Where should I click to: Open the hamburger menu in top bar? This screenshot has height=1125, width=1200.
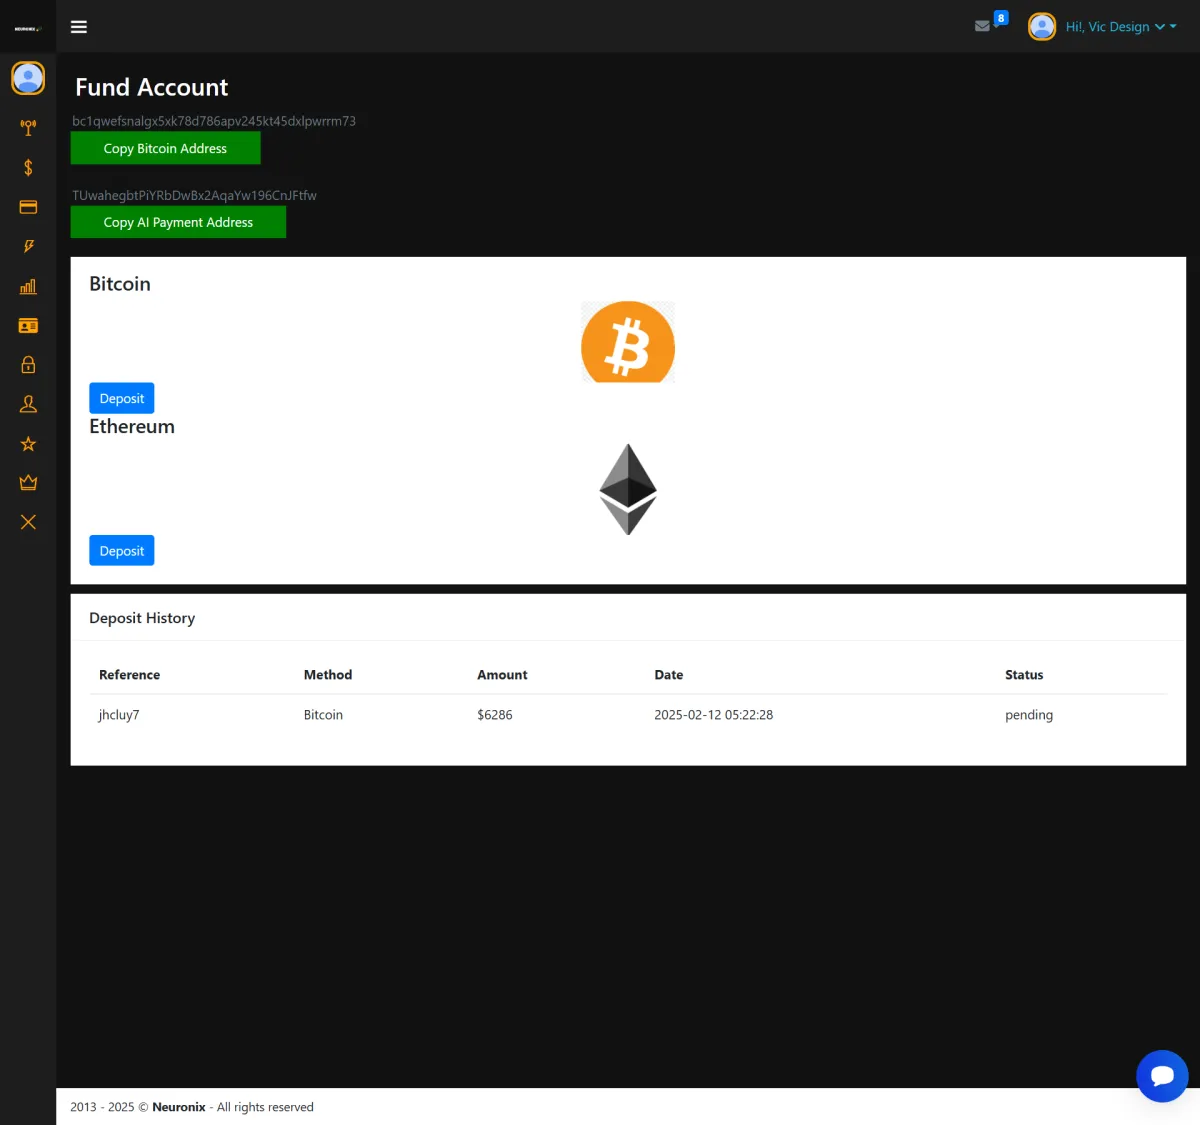[79, 27]
